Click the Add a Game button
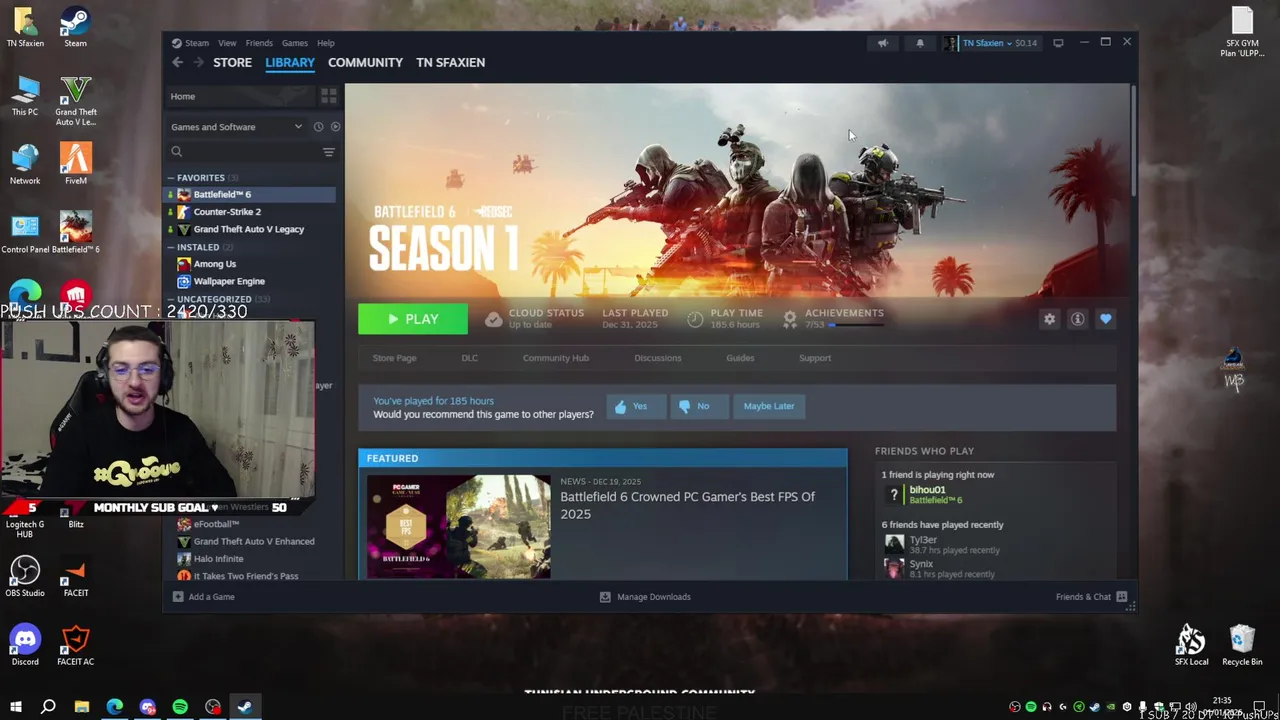The width and height of the screenshot is (1280, 720). [203, 597]
